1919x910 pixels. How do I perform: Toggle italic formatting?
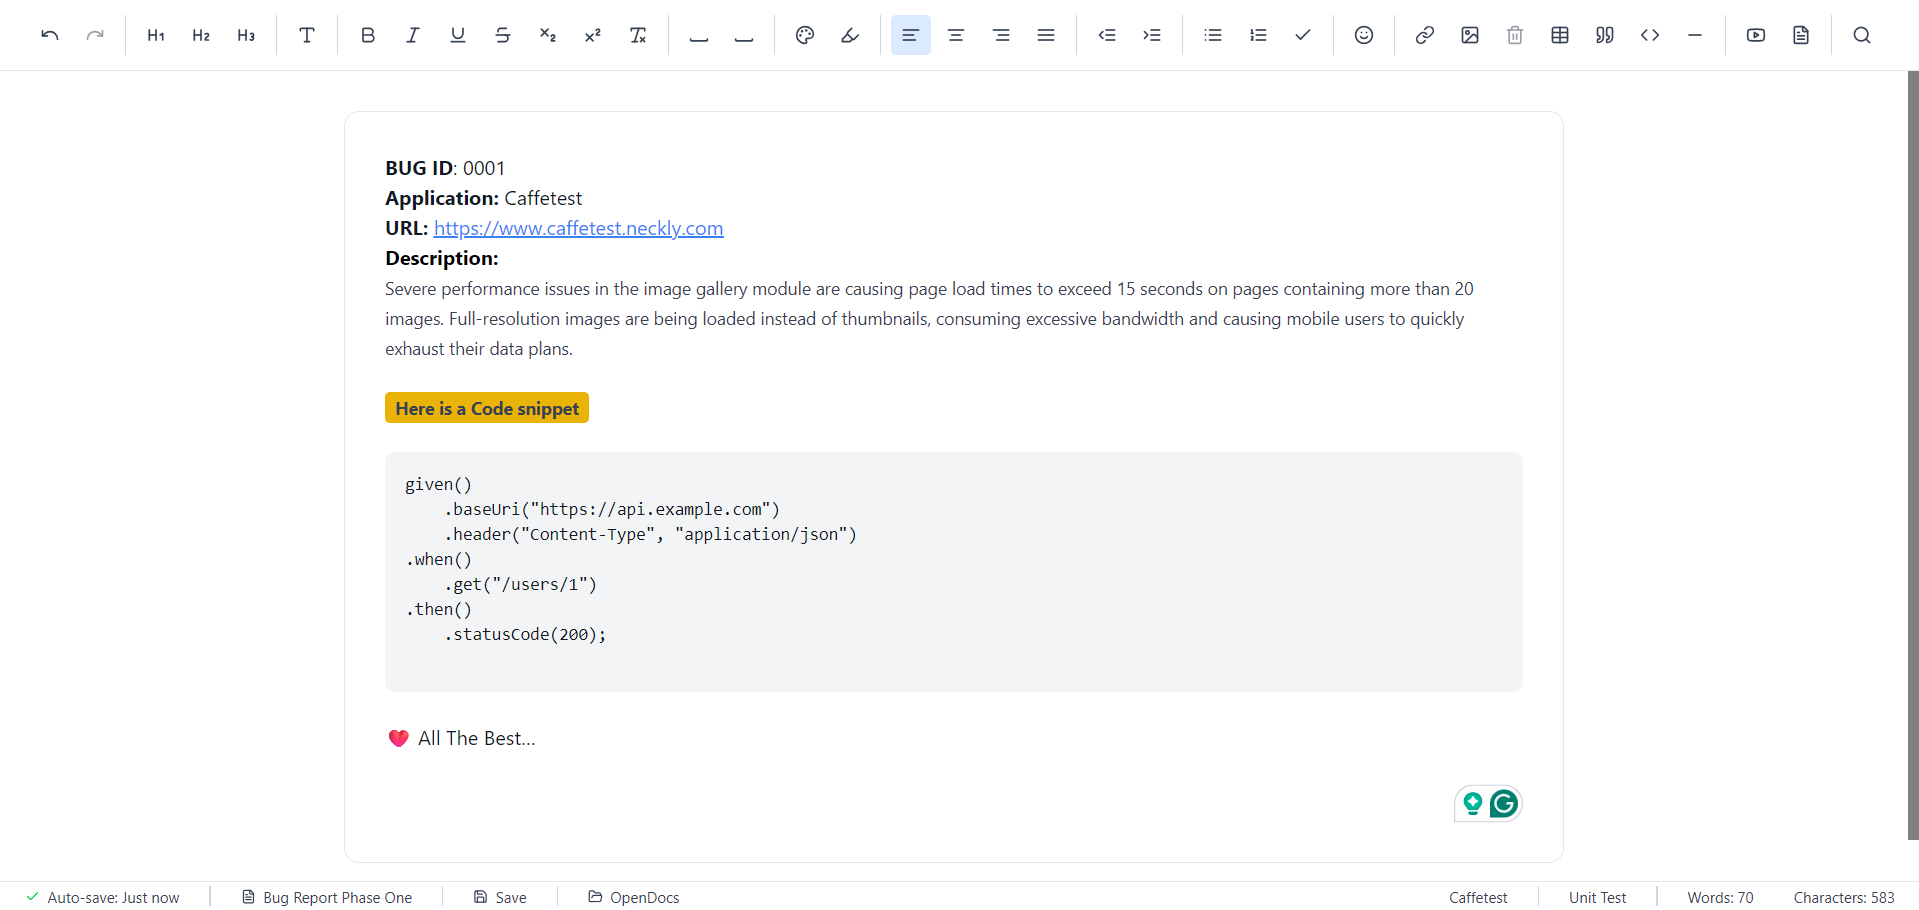413,35
